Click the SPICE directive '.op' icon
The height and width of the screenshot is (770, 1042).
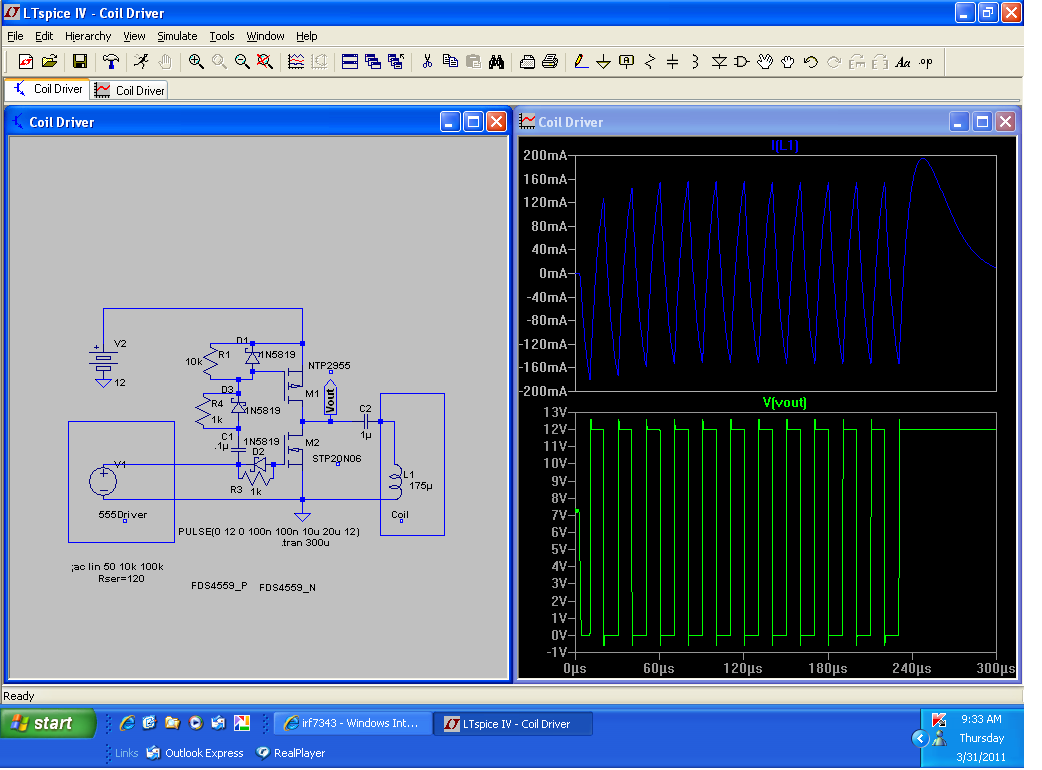(x=926, y=62)
